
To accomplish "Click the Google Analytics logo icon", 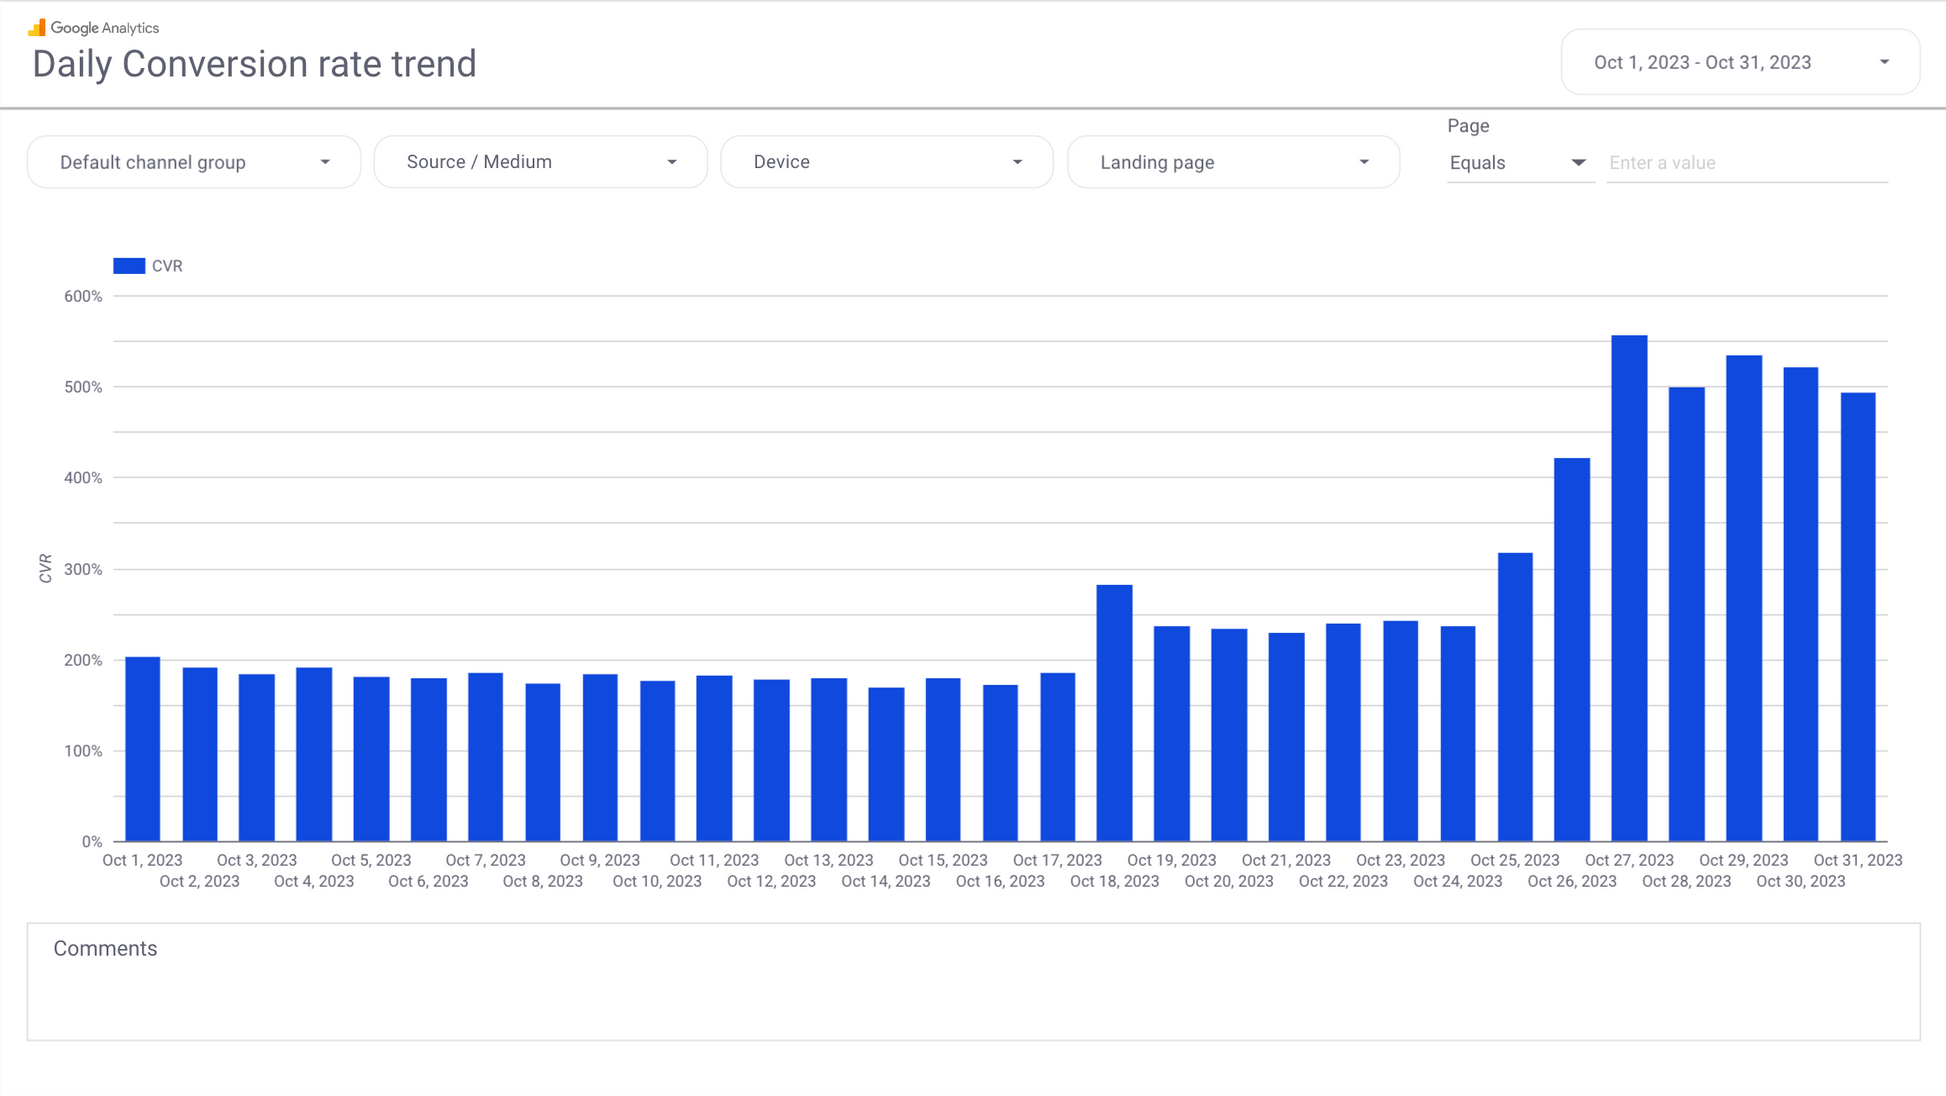I will tap(37, 28).
